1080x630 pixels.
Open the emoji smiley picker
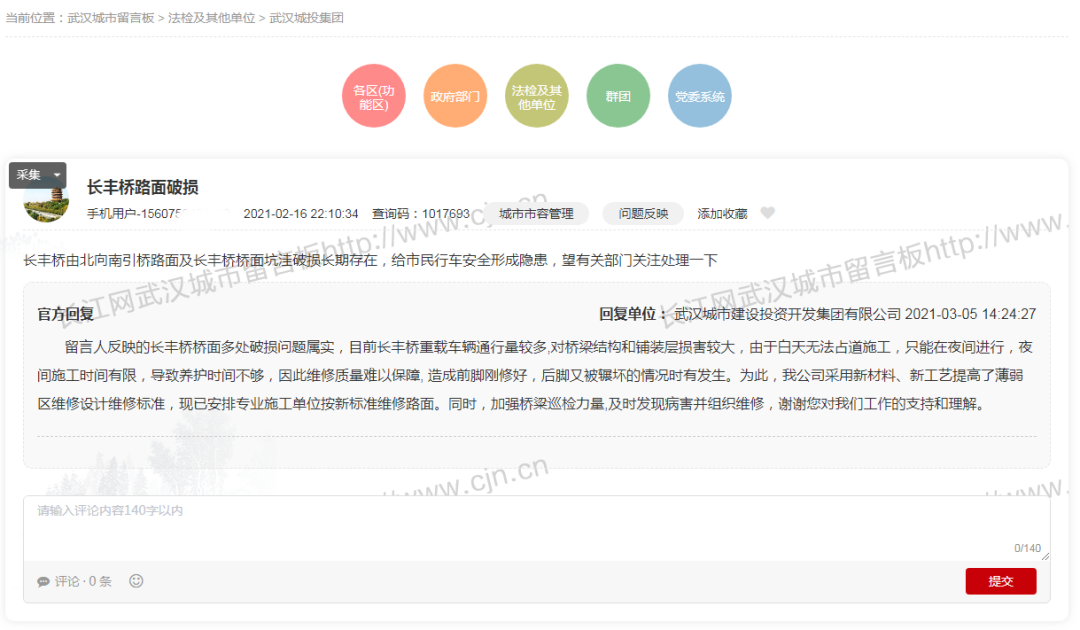click(x=136, y=581)
